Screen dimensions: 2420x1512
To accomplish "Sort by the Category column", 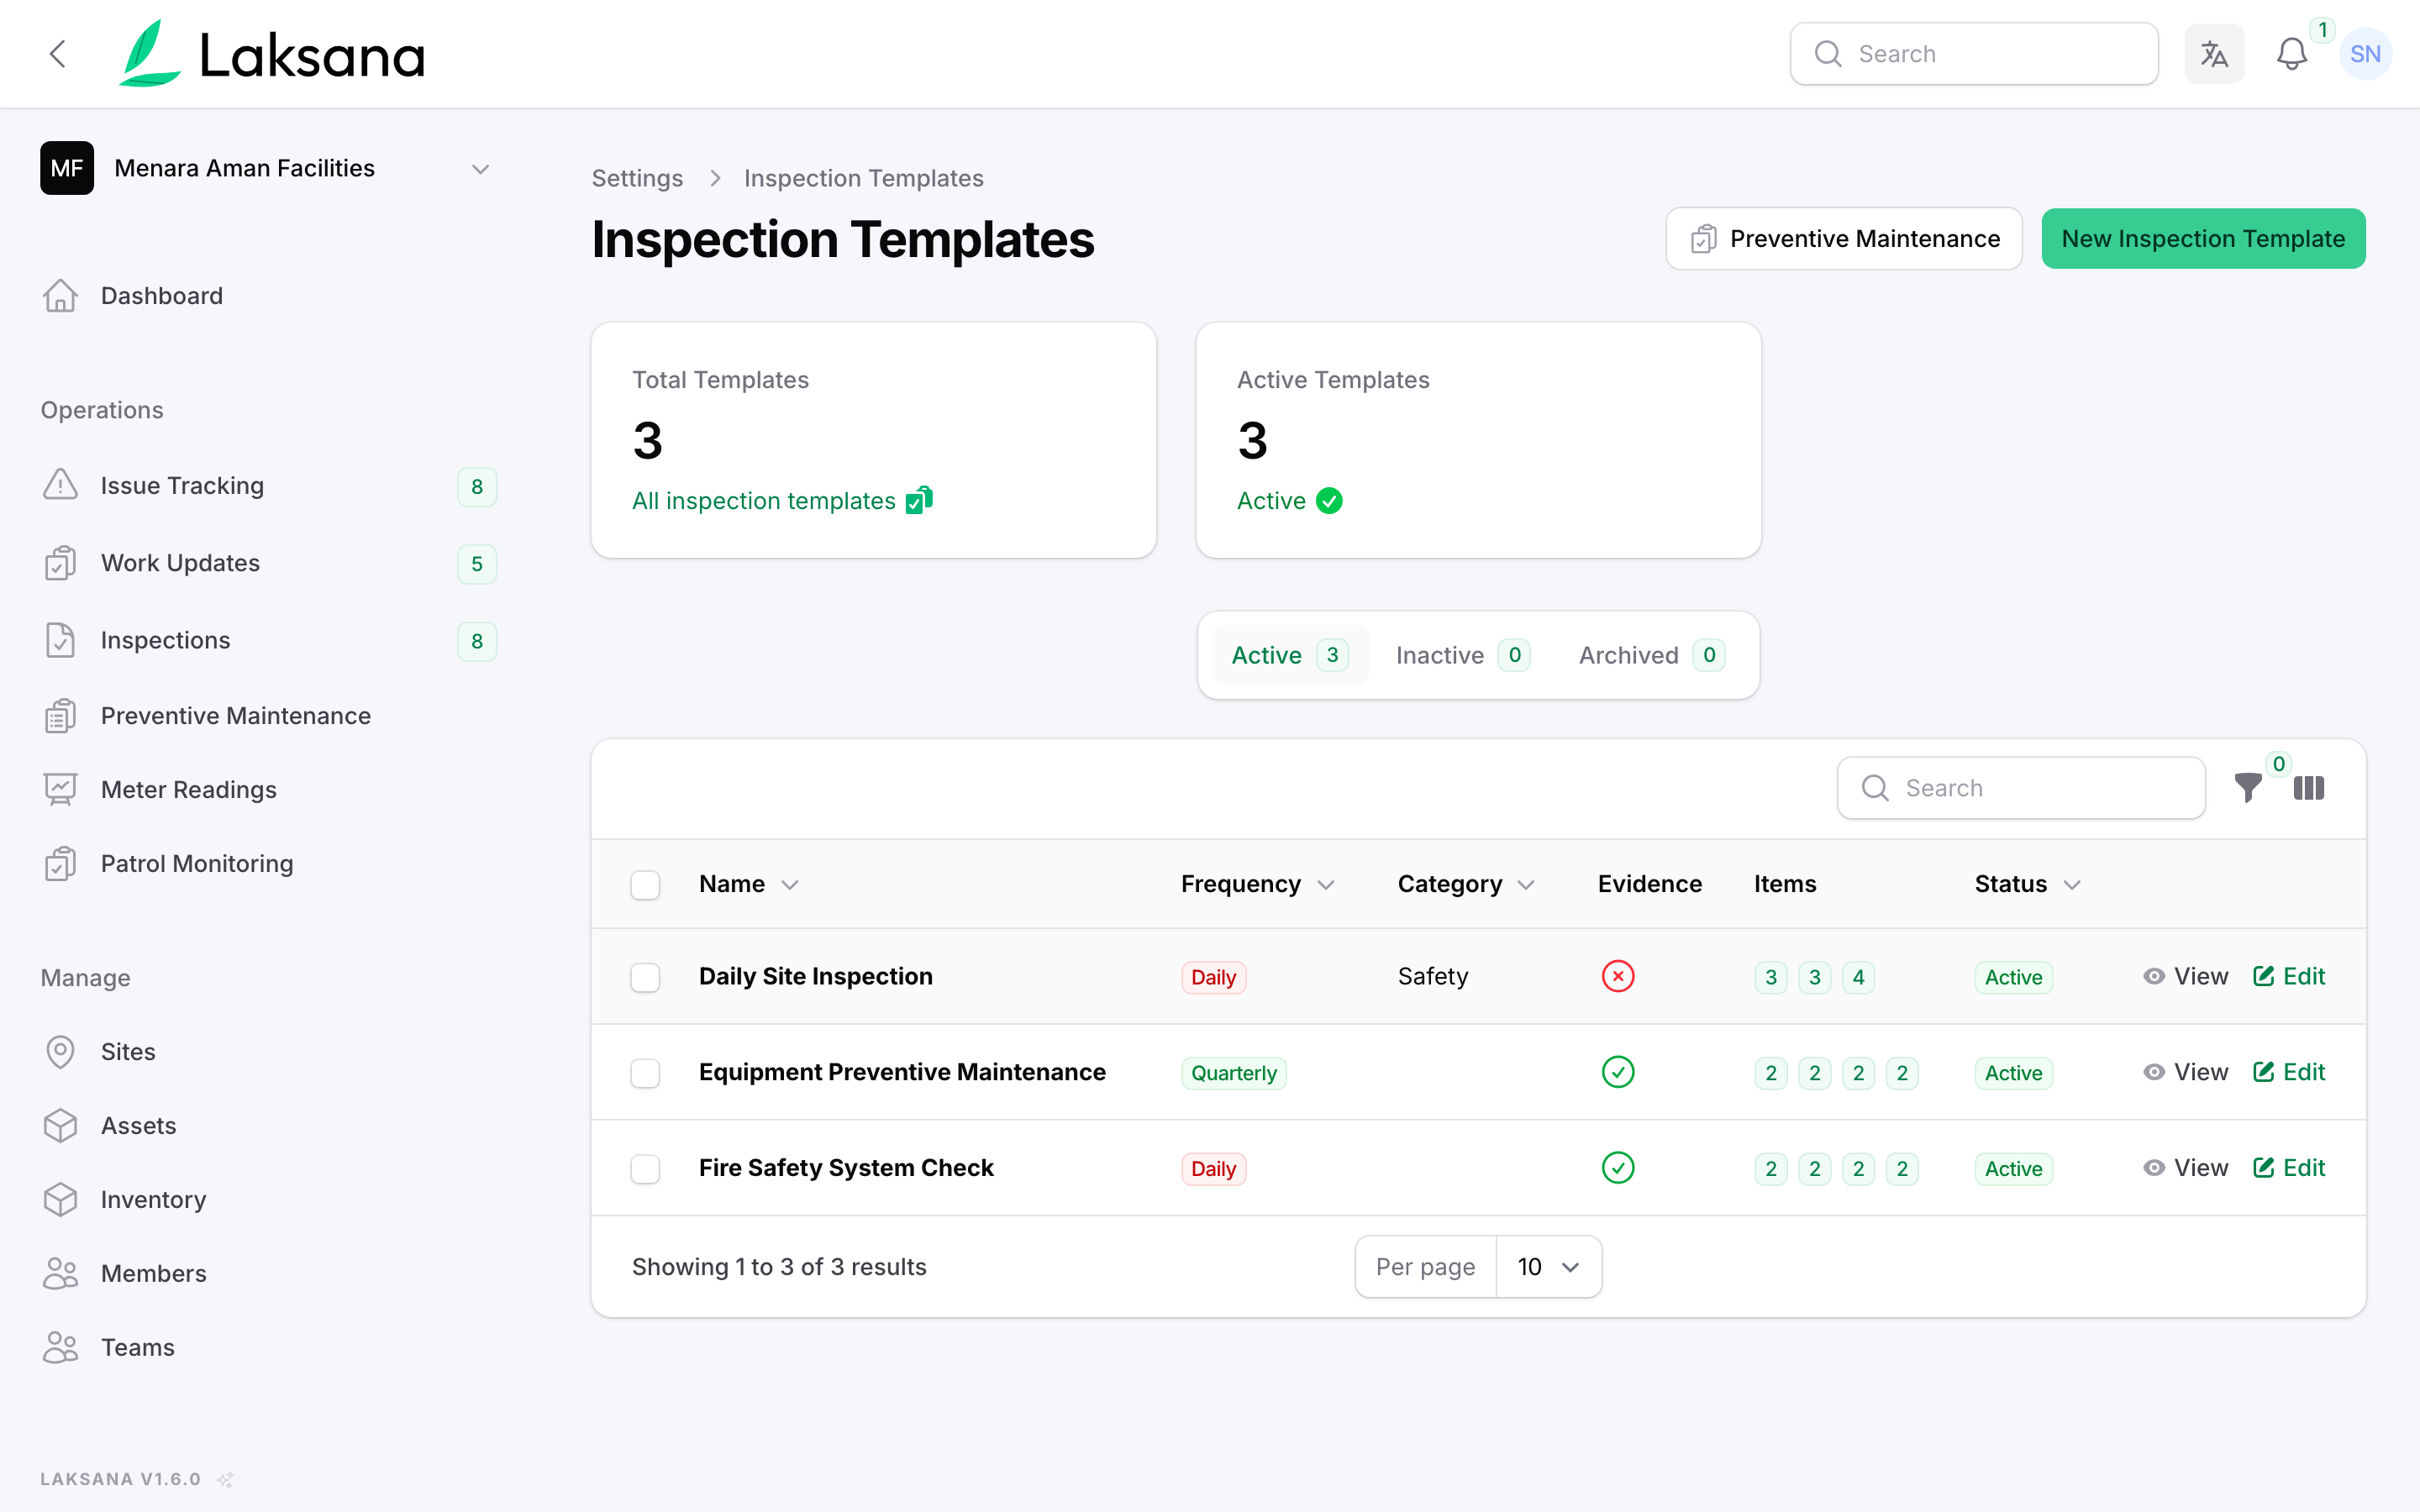I will click(1465, 884).
